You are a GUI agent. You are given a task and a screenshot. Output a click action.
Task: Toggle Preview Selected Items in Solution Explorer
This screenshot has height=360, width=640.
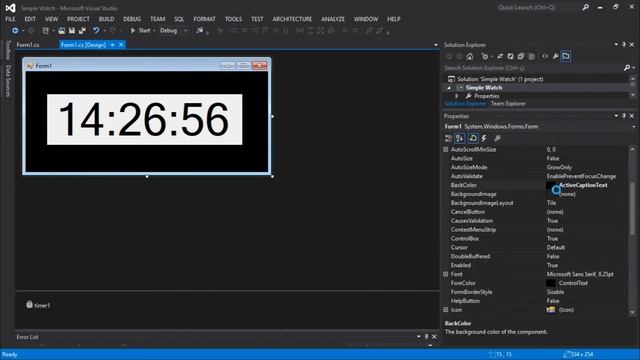[566, 56]
